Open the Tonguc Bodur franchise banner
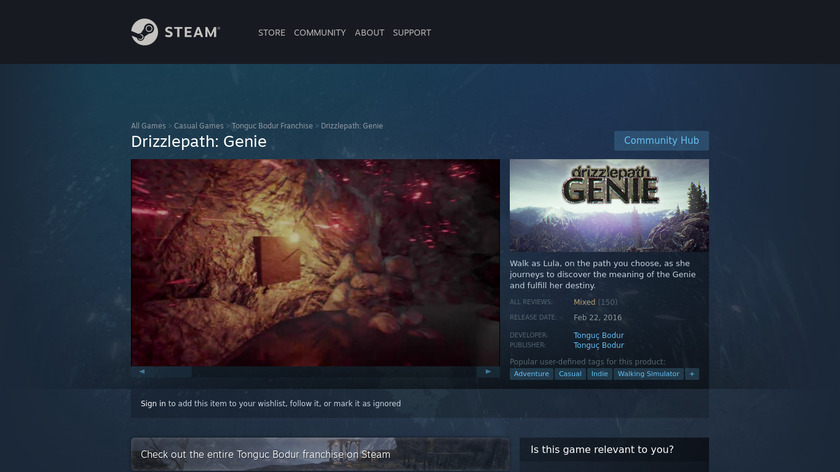Image resolution: width=840 pixels, height=472 pixels. pos(320,454)
